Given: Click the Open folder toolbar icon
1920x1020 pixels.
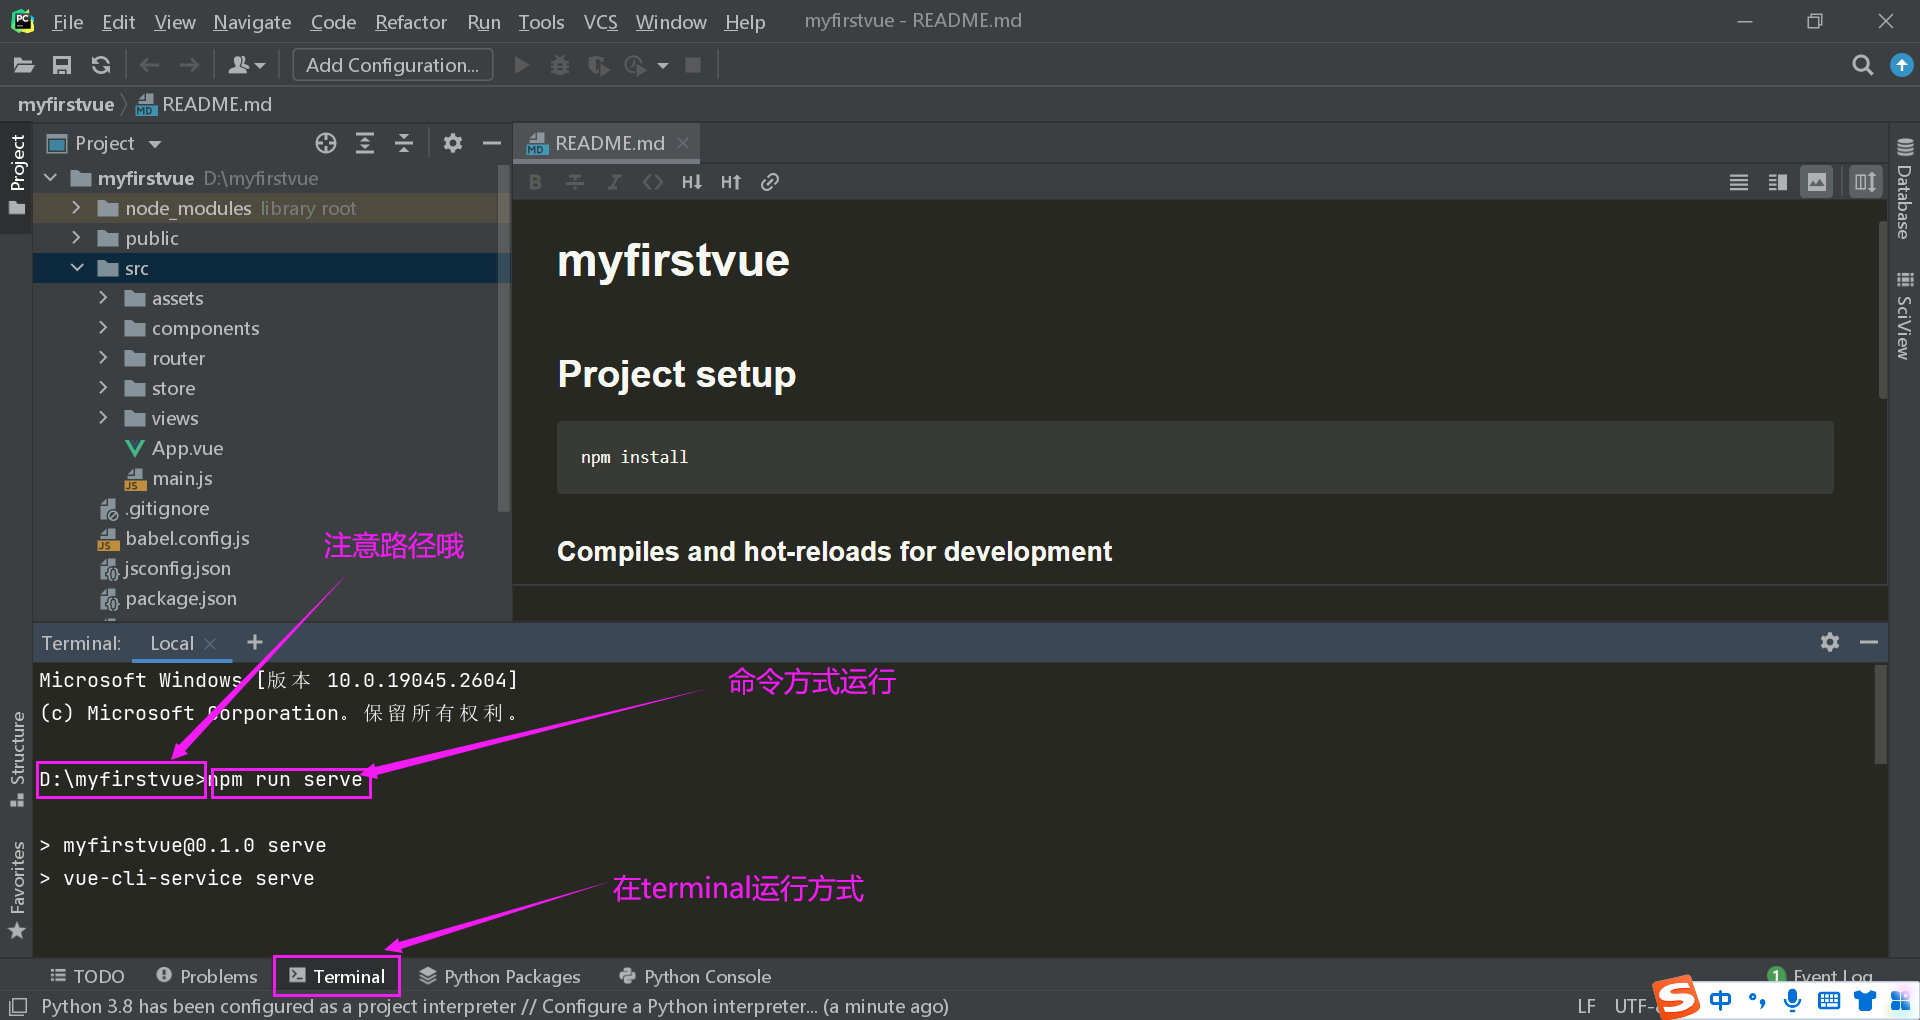Looking at the screenshot, I should 24,65.
